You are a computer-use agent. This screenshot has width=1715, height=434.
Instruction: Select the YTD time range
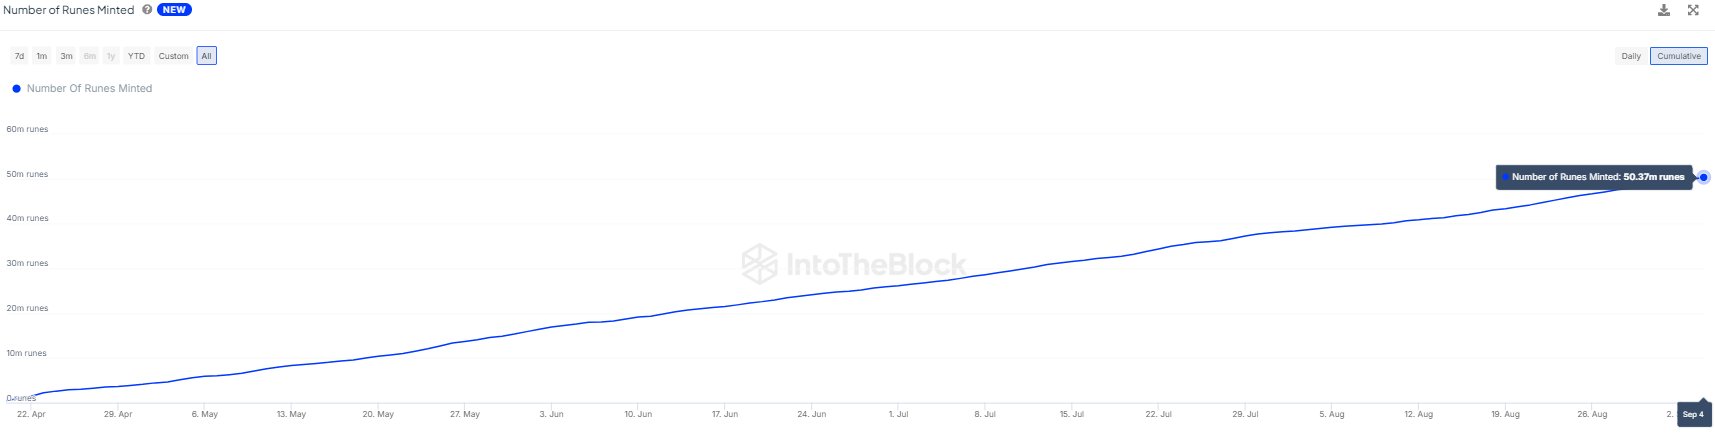136,56
